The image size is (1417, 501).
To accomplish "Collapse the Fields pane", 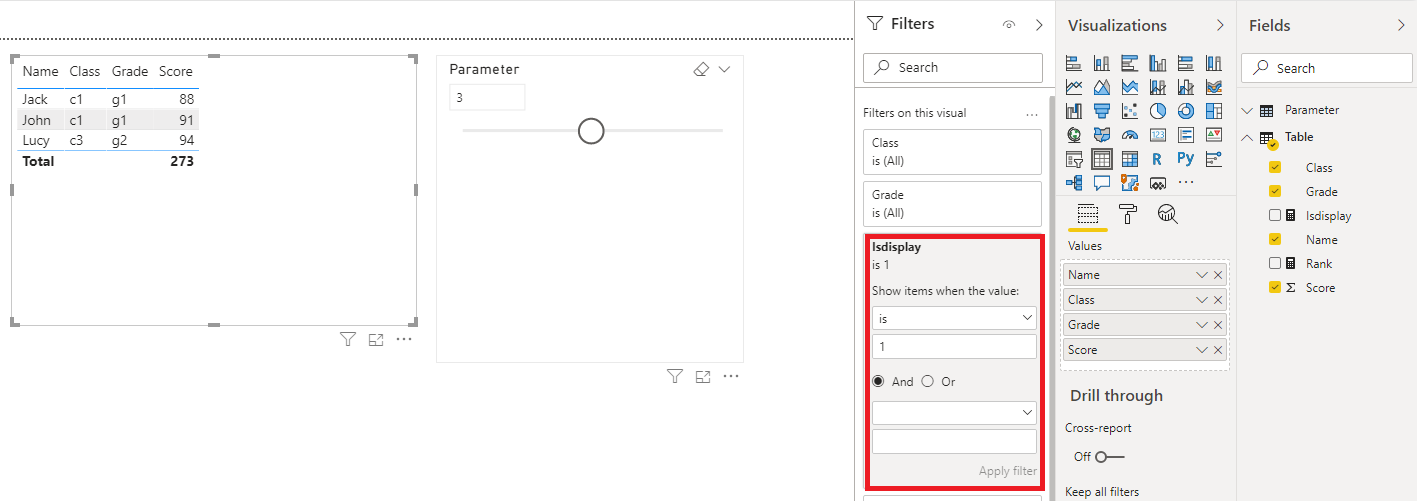I will [x=1401, y=25].
